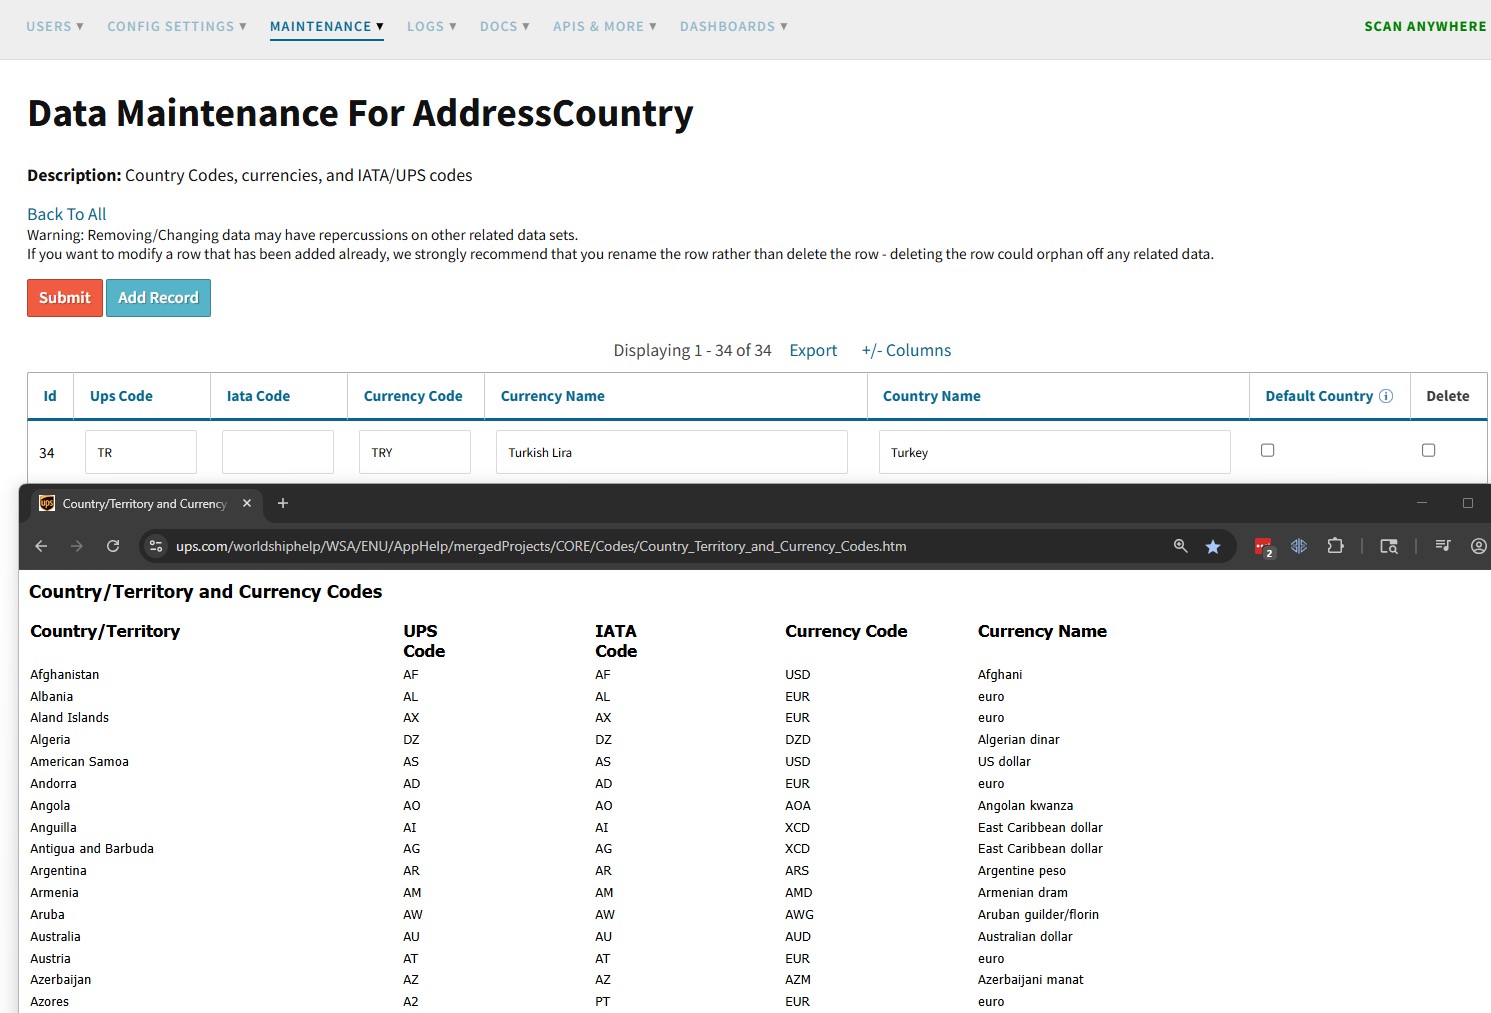Viewport: 1491px width, 1013px height.
Task: Go back in the browser window
Action: click(41, 546)
